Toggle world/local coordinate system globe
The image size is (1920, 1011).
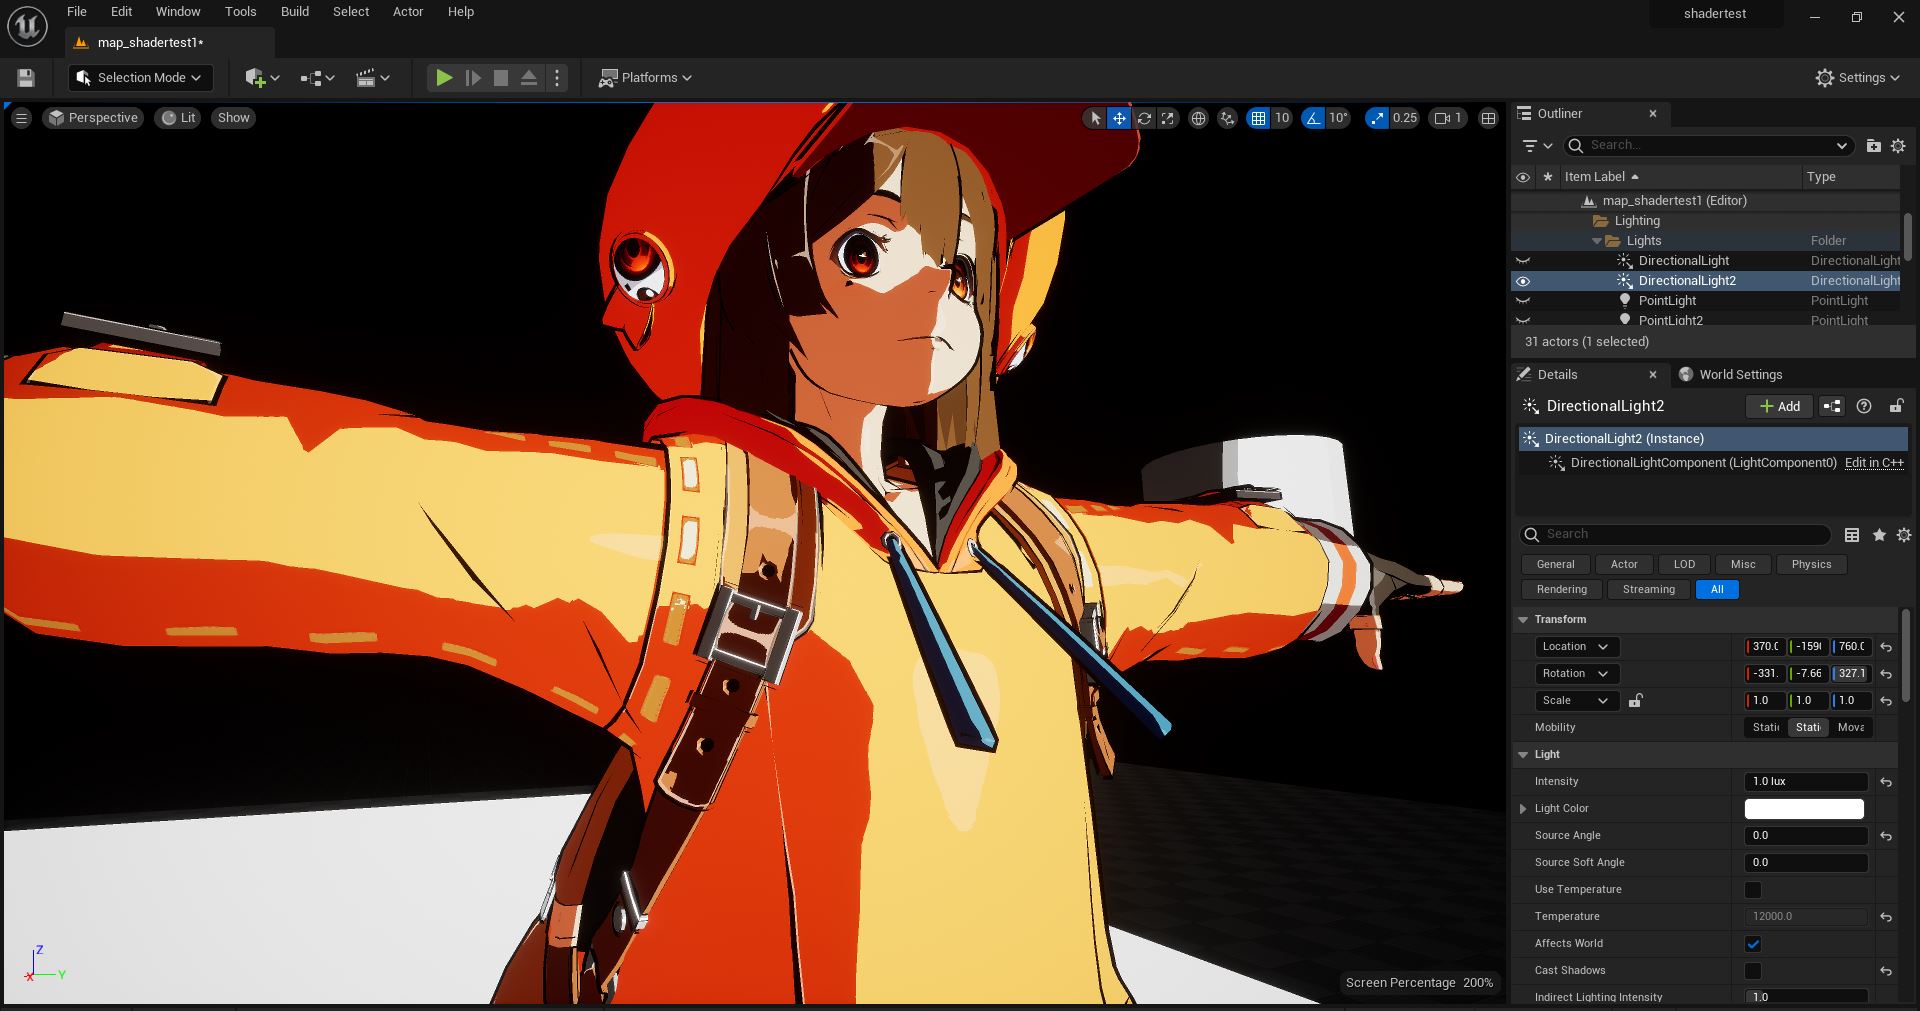(1198, 118)
